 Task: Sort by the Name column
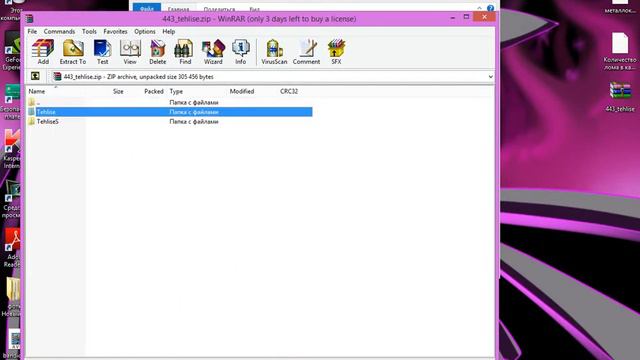click(x=37, y=91)
